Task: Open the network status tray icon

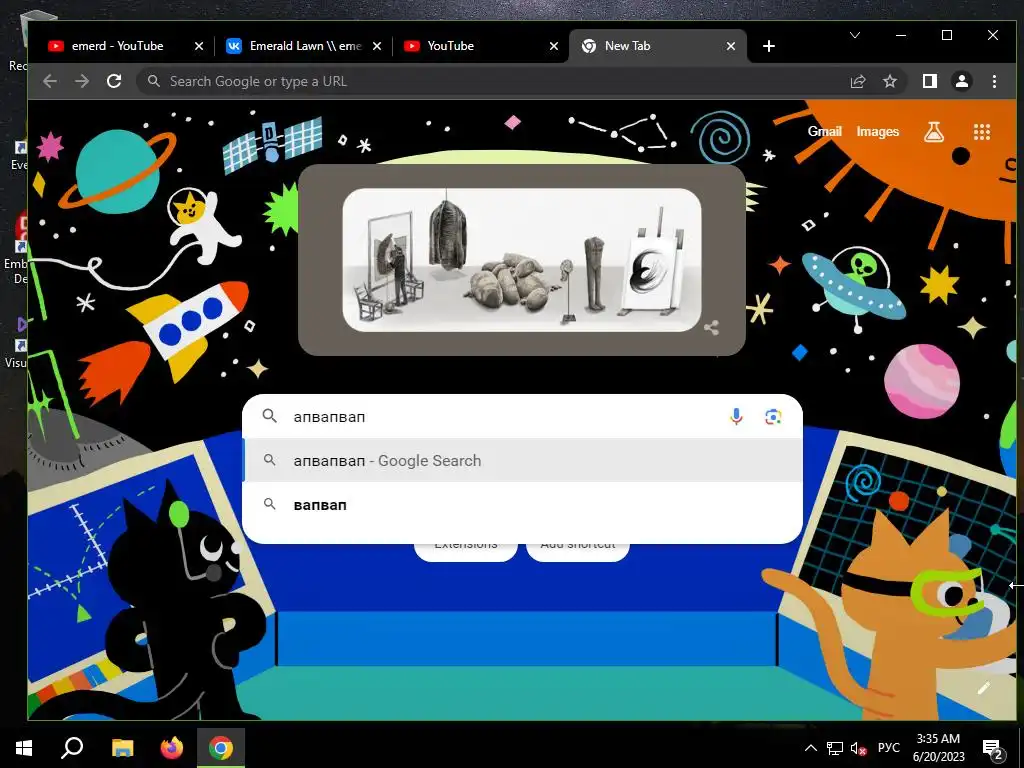Action: click(x=835, y=748)
